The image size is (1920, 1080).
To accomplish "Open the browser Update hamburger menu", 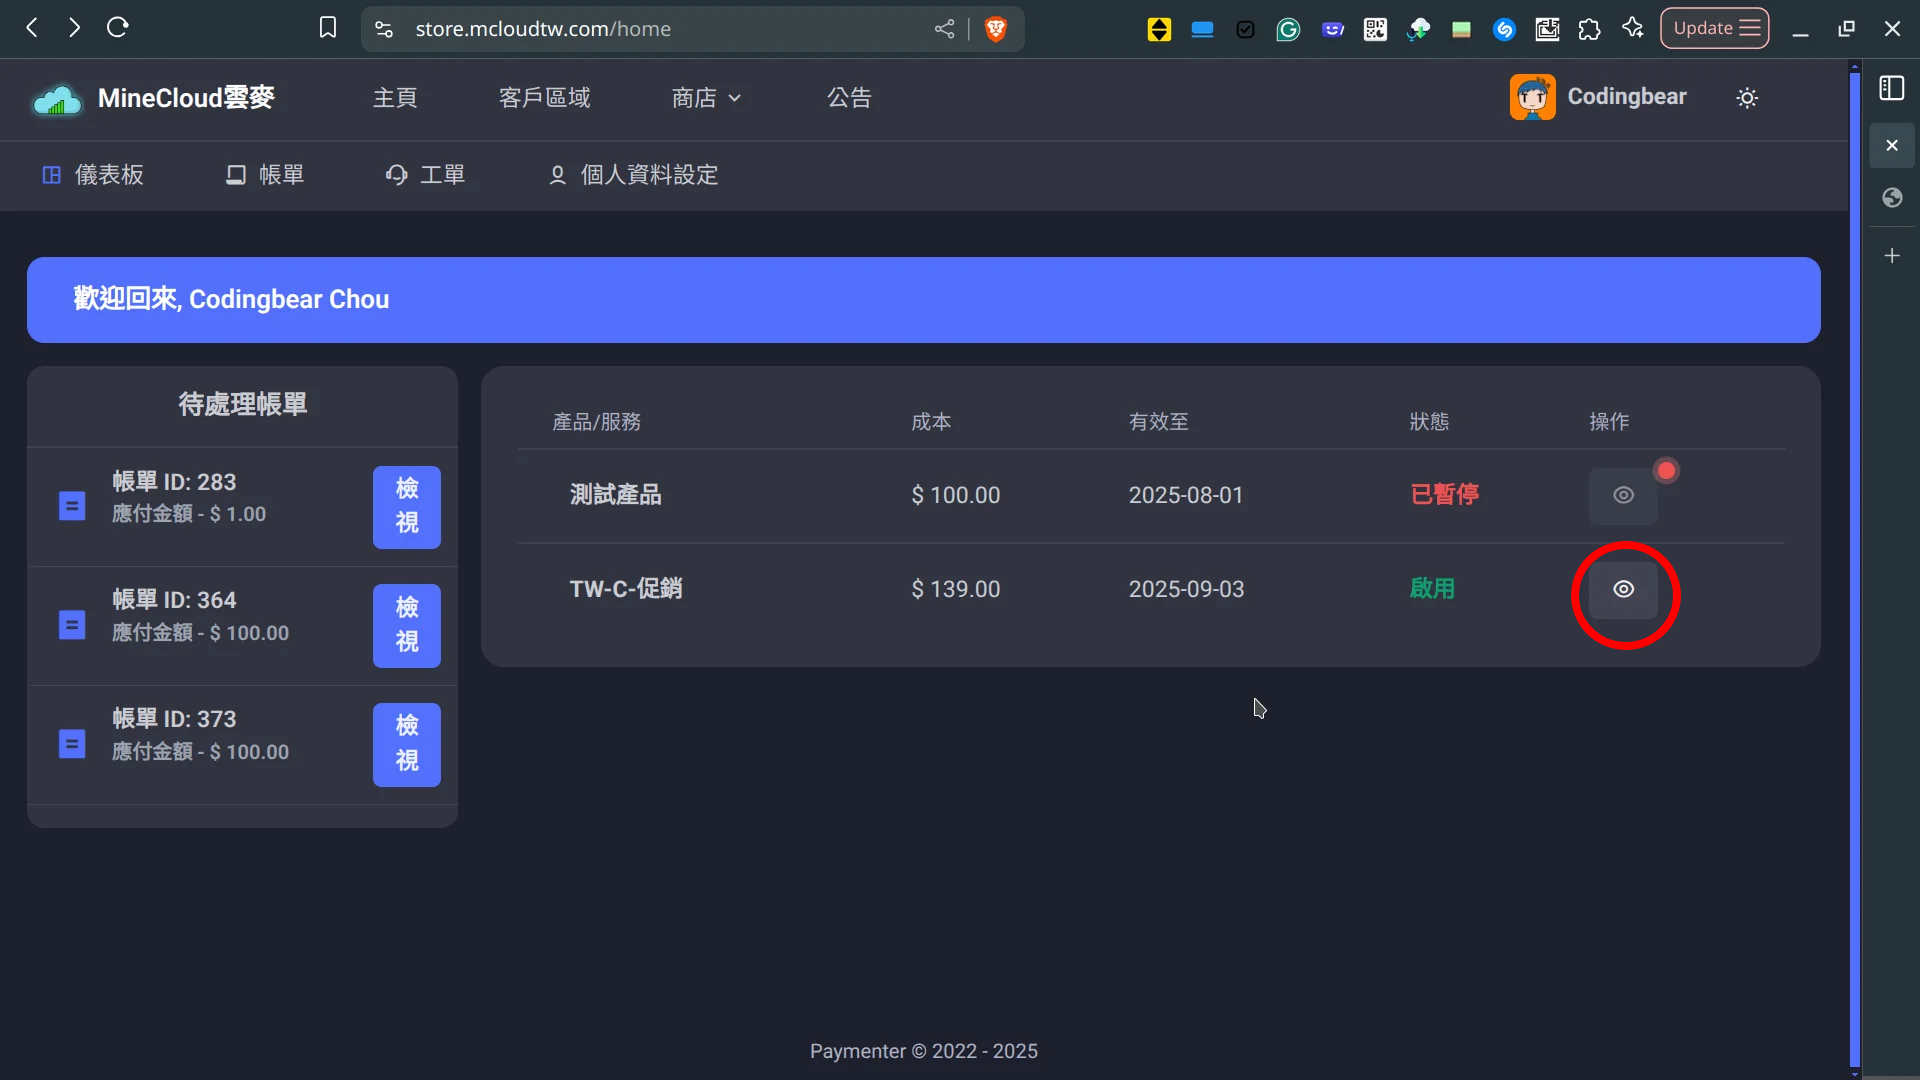I will (1714, 28).
